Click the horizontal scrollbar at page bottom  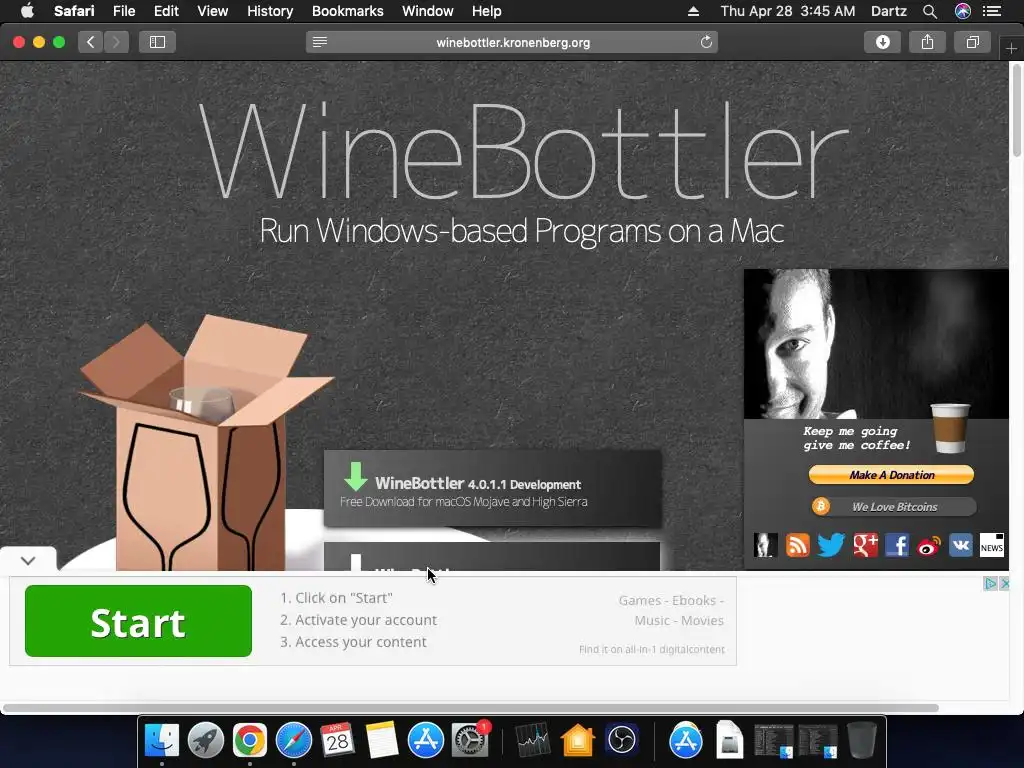click(470, 708)
